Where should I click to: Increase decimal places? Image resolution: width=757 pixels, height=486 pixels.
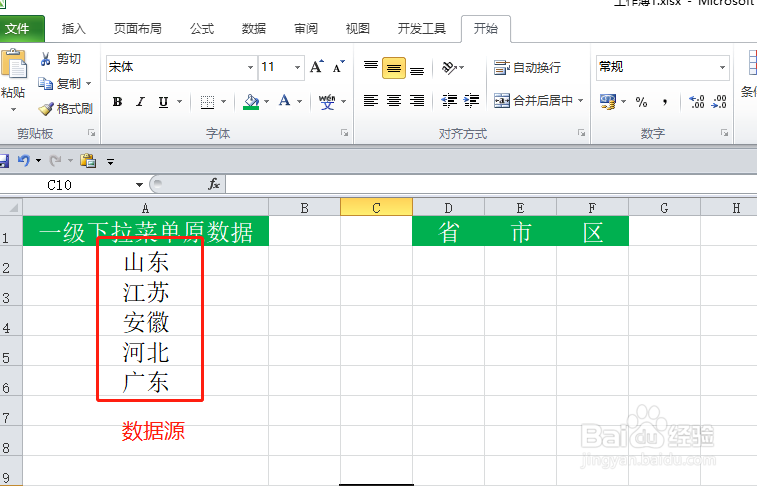(x=697, y=102)
